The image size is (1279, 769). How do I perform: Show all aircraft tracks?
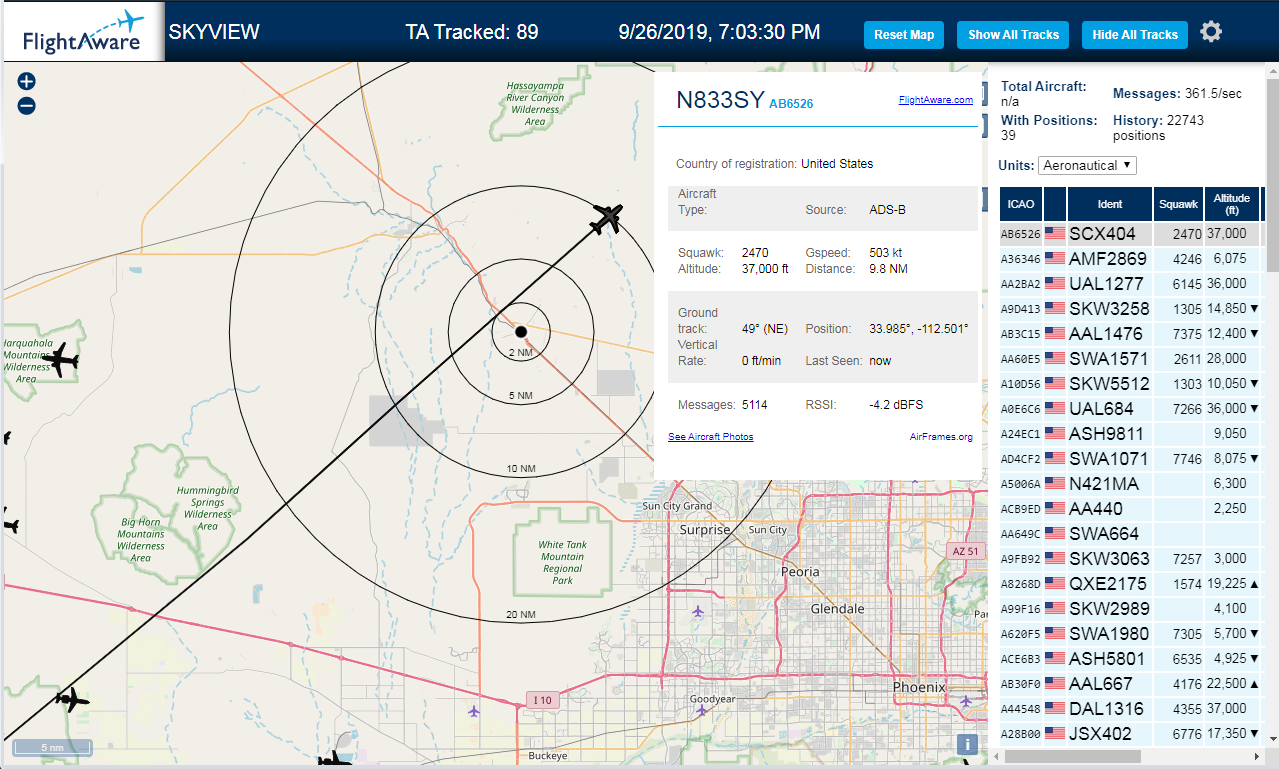click(1013, 34)
